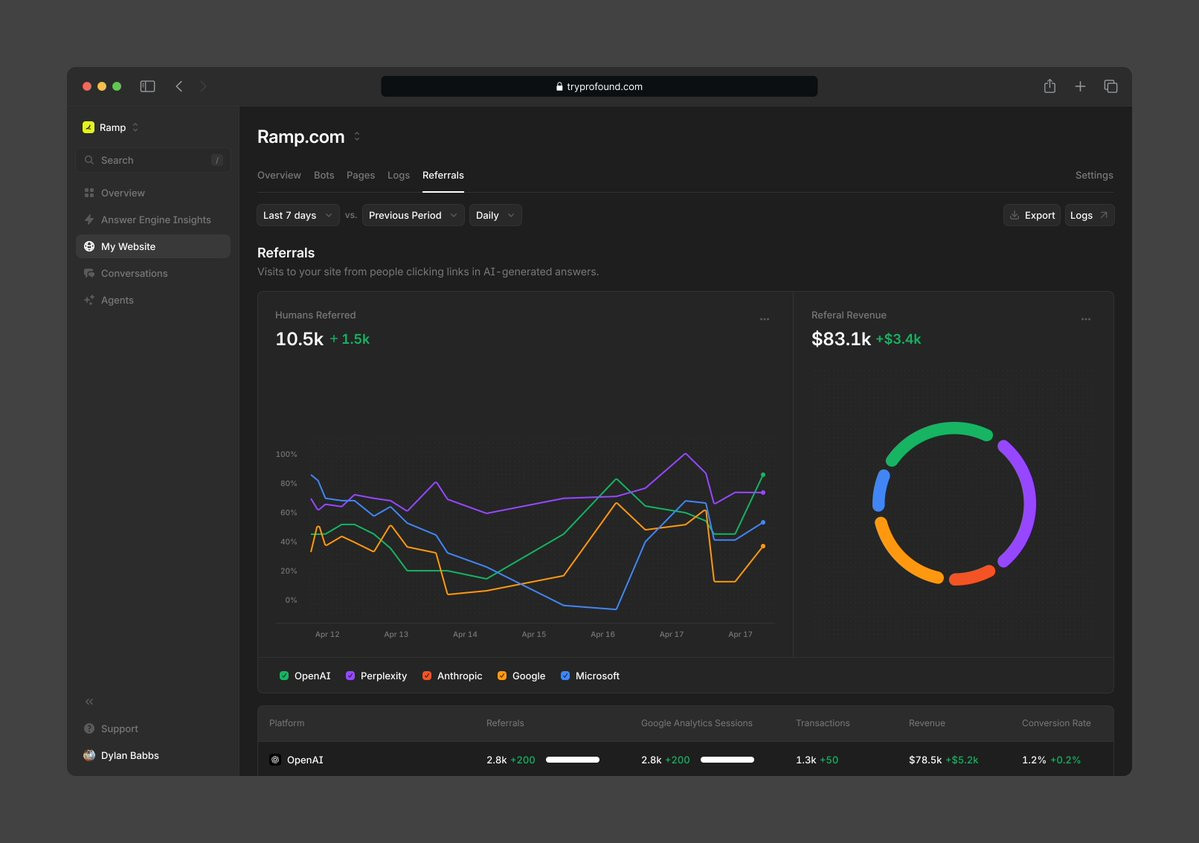1199x843 pixels.
Task: Open the Settings link
Action: [1093, 175]
